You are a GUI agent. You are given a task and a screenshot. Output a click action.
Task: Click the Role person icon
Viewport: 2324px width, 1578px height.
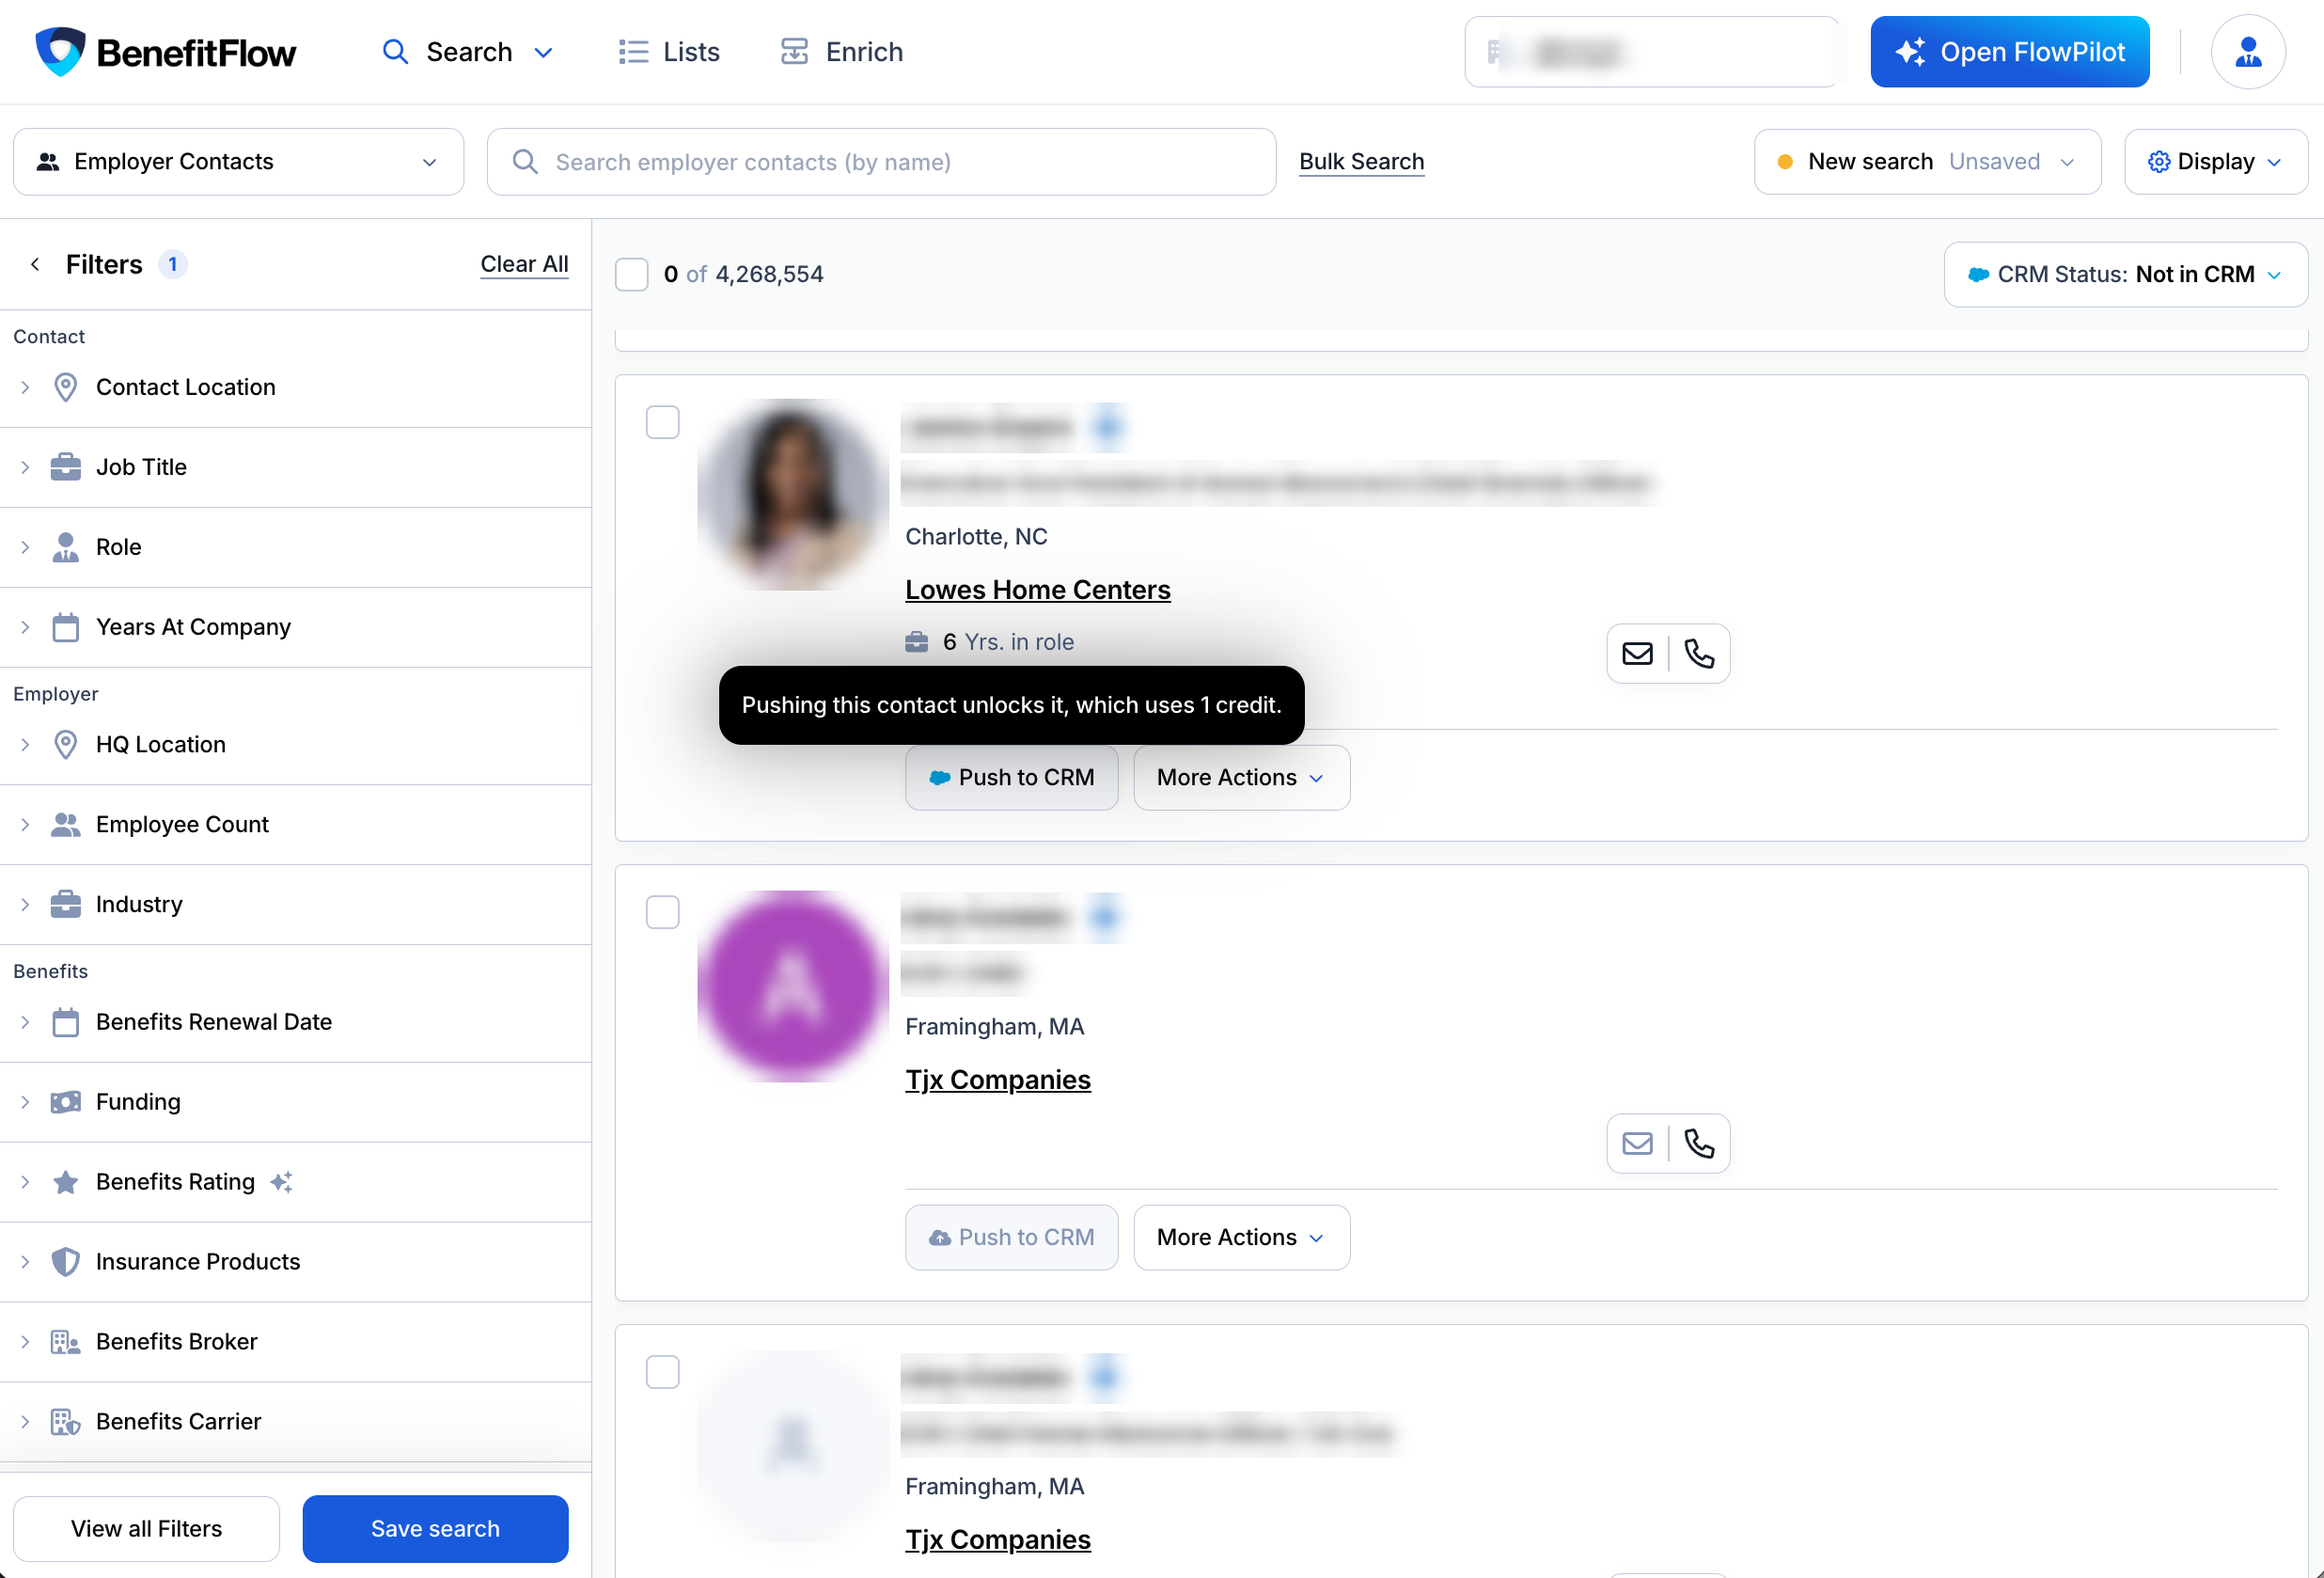point(66,547)
